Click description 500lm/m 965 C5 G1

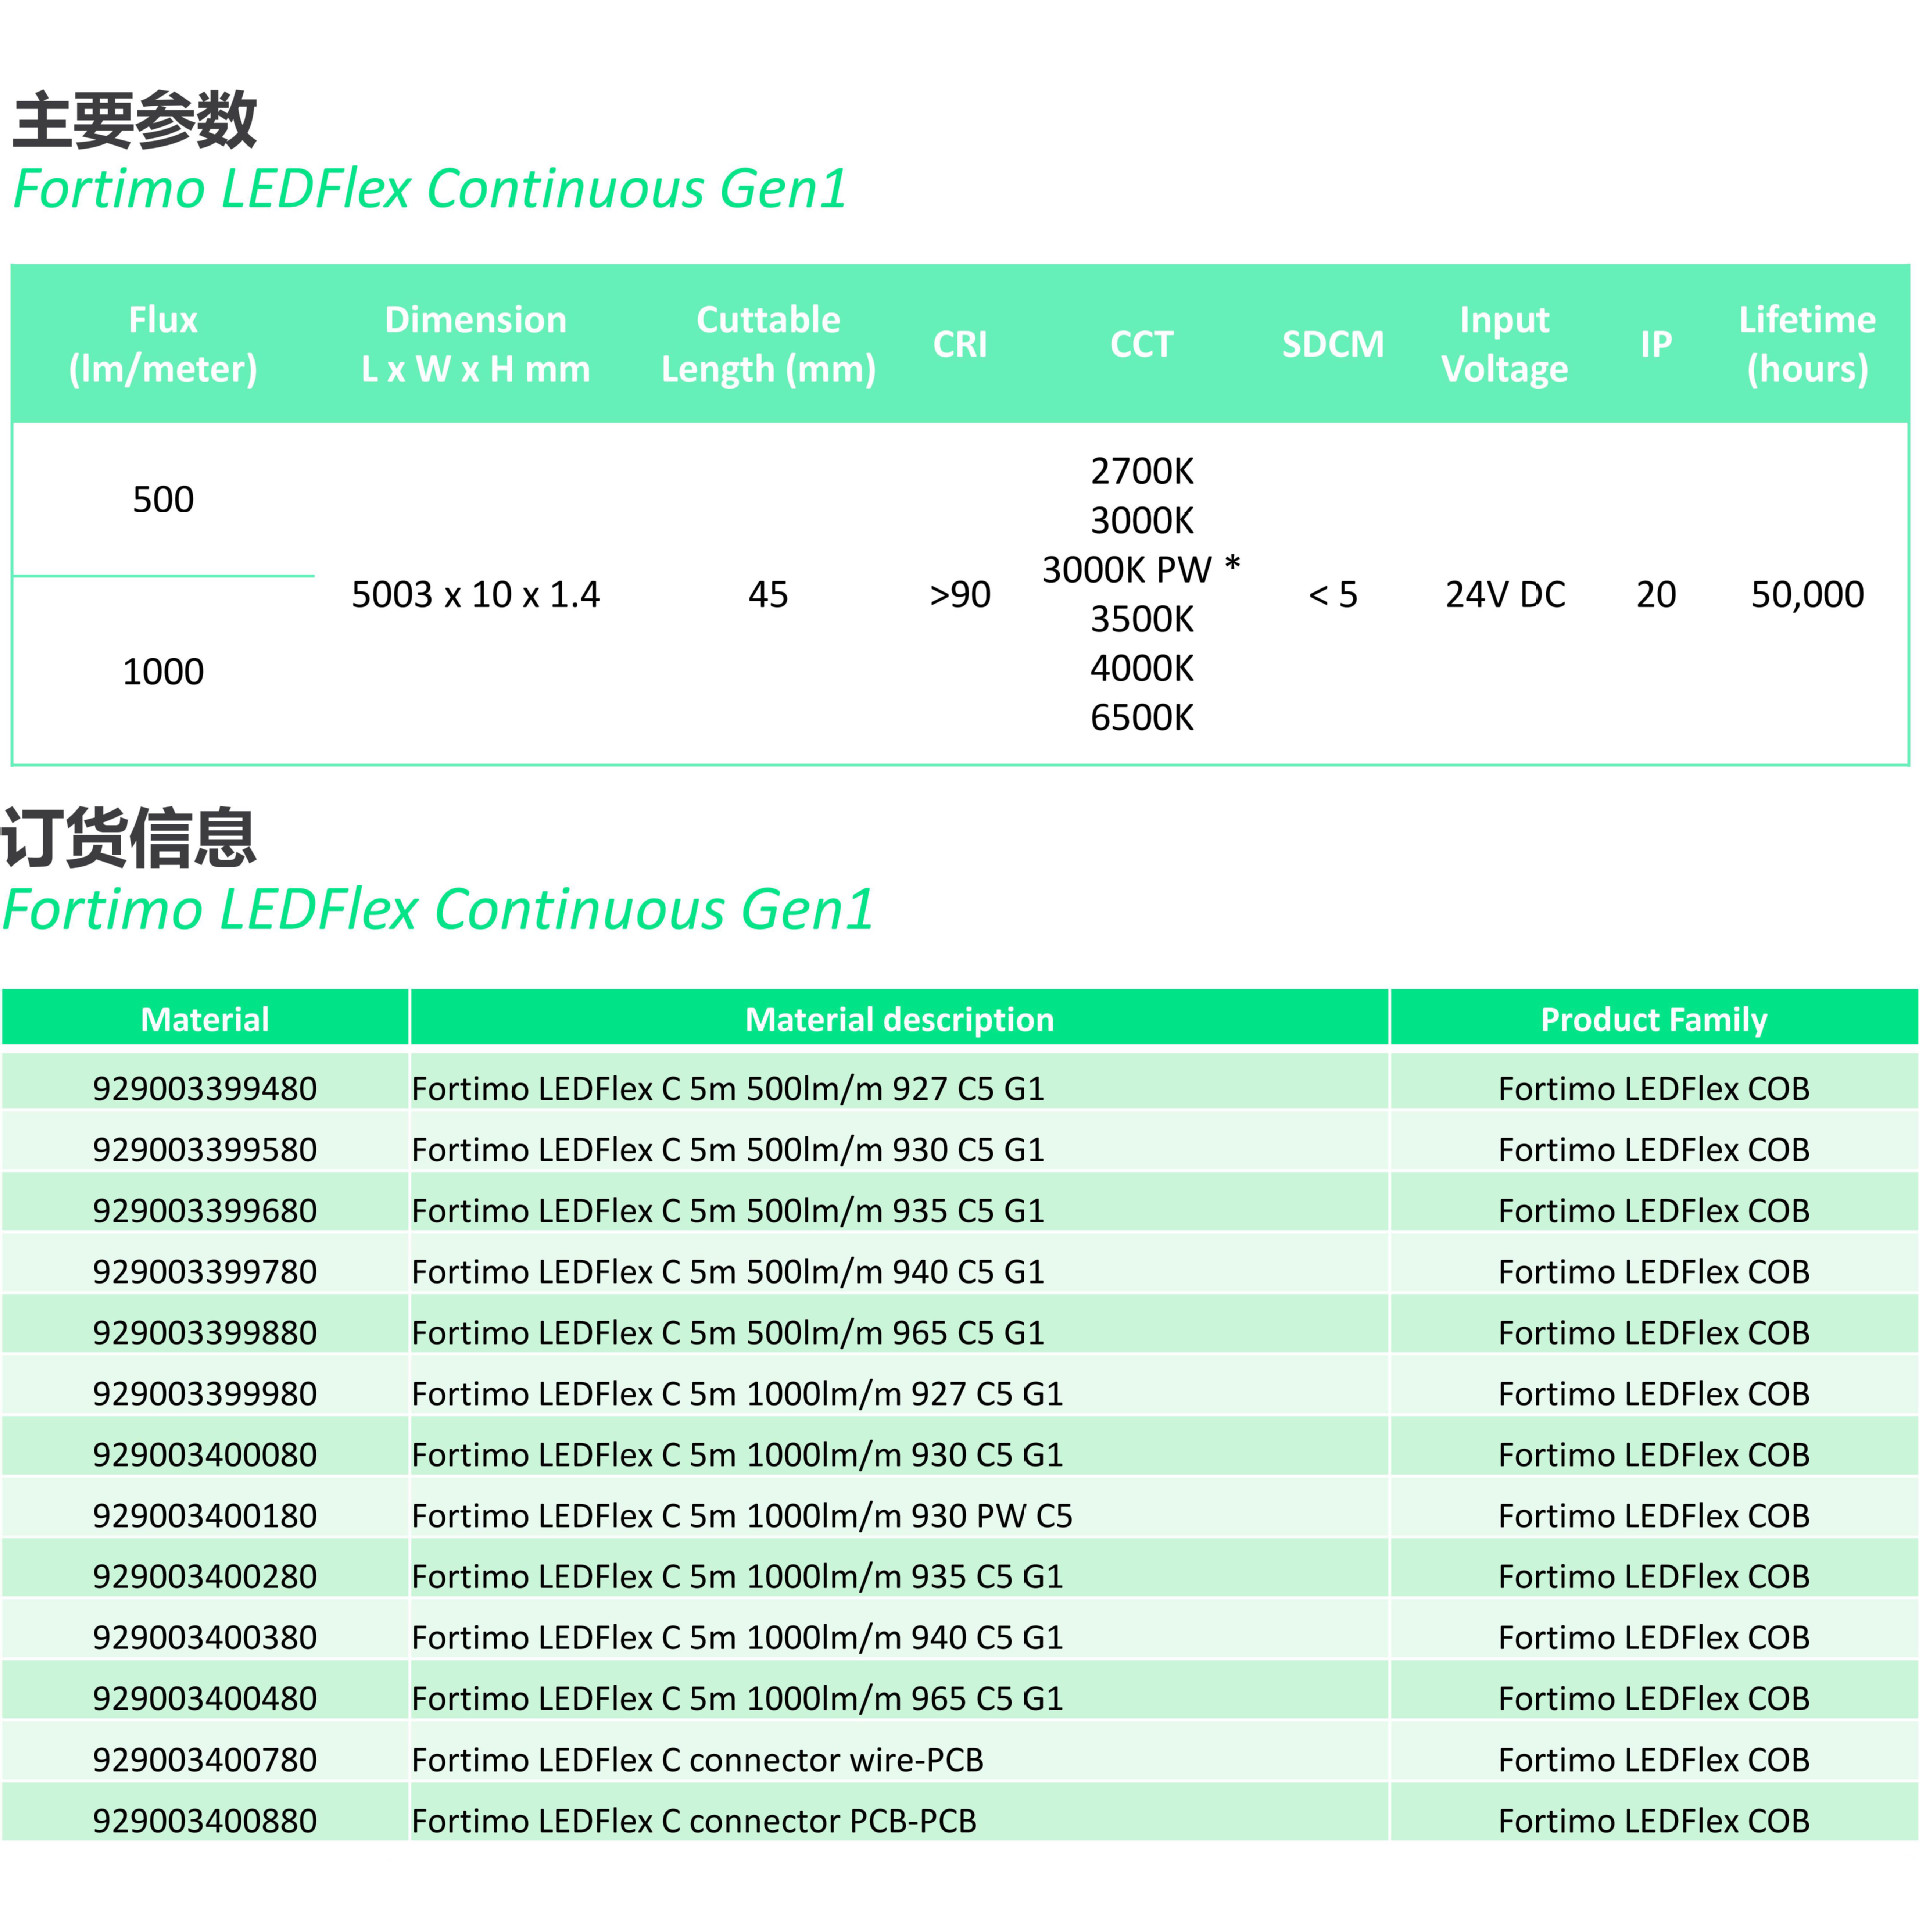click(728, 1332)
